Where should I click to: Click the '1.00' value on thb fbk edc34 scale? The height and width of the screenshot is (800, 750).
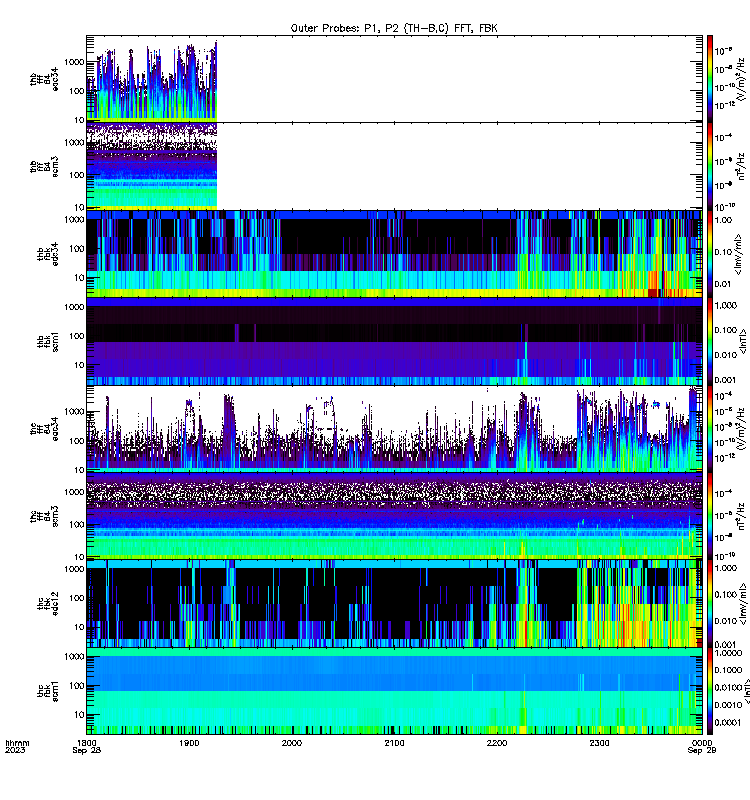click(723, 220)
